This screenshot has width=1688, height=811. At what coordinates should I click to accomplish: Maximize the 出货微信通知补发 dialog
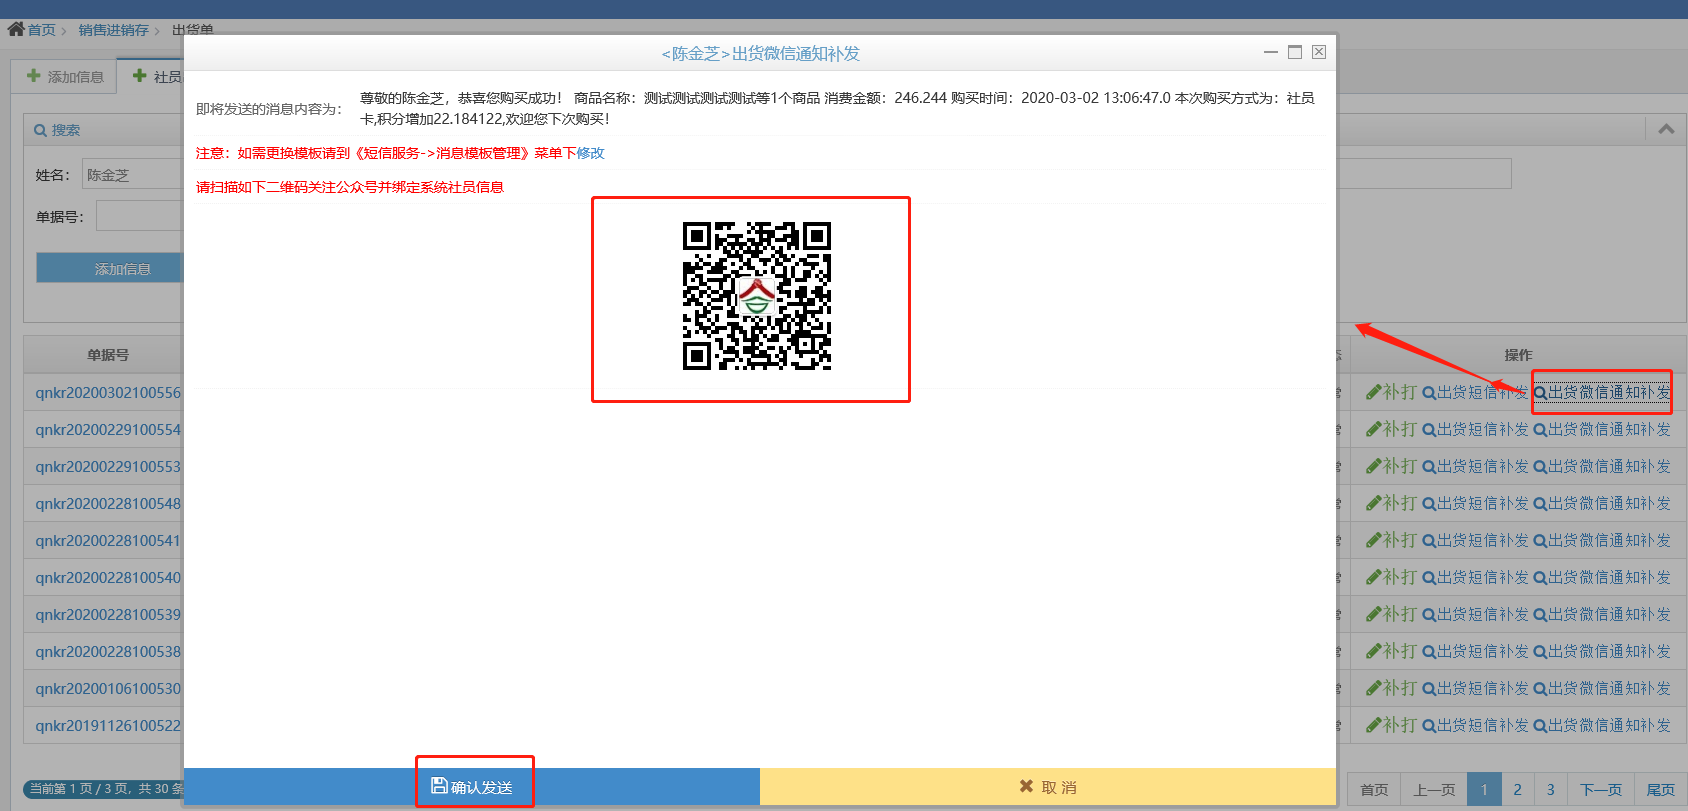click(1295, 52)
